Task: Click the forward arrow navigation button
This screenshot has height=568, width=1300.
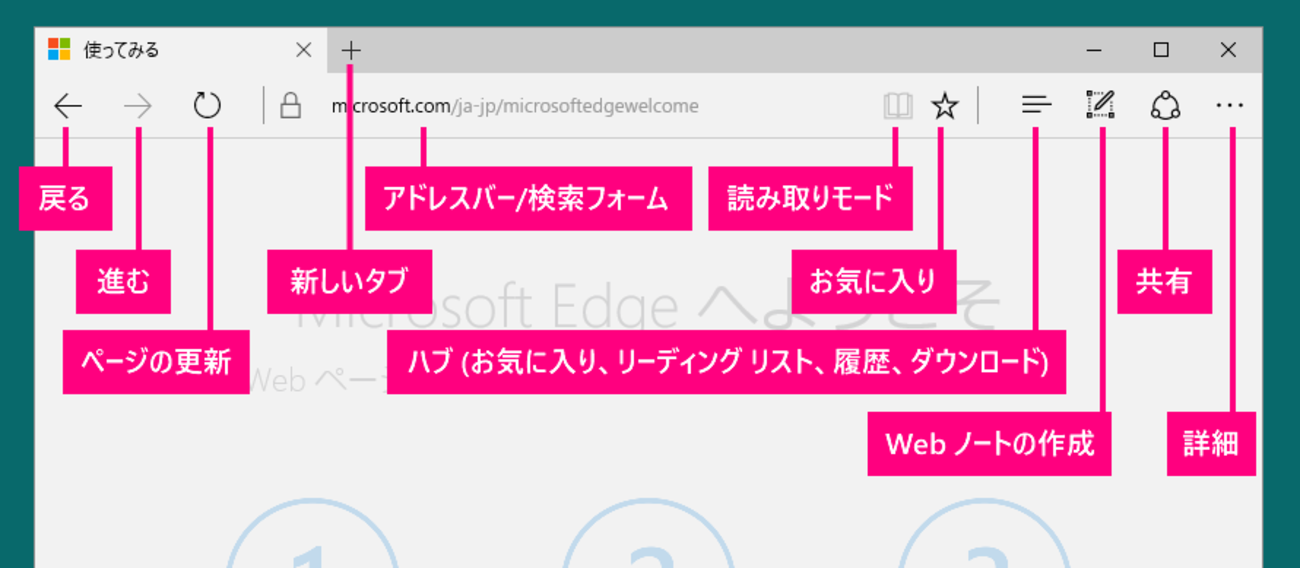Action: point(138,106)
